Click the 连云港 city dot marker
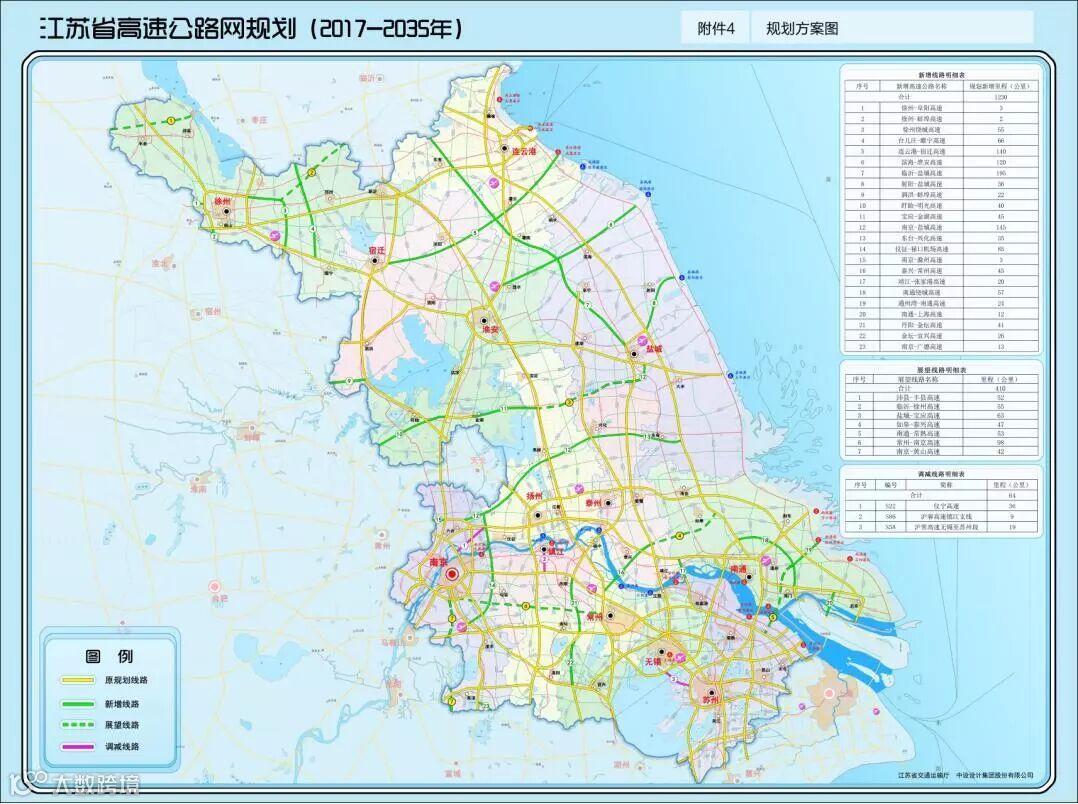 503,149
